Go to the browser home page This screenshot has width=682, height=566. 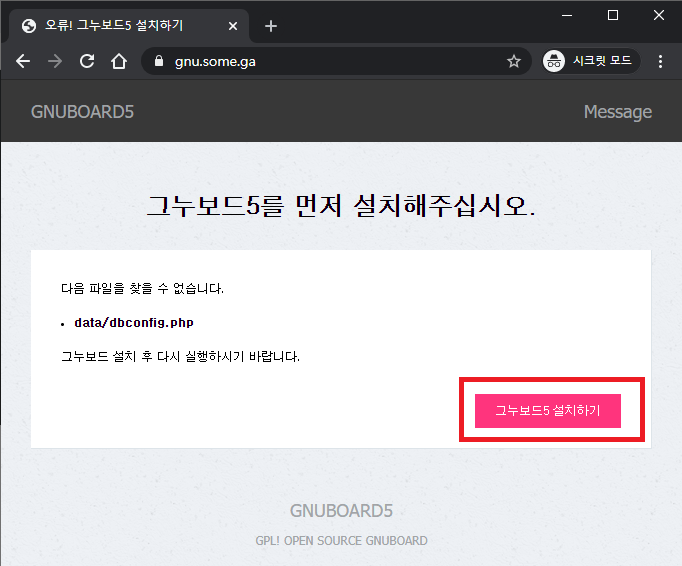118,61
